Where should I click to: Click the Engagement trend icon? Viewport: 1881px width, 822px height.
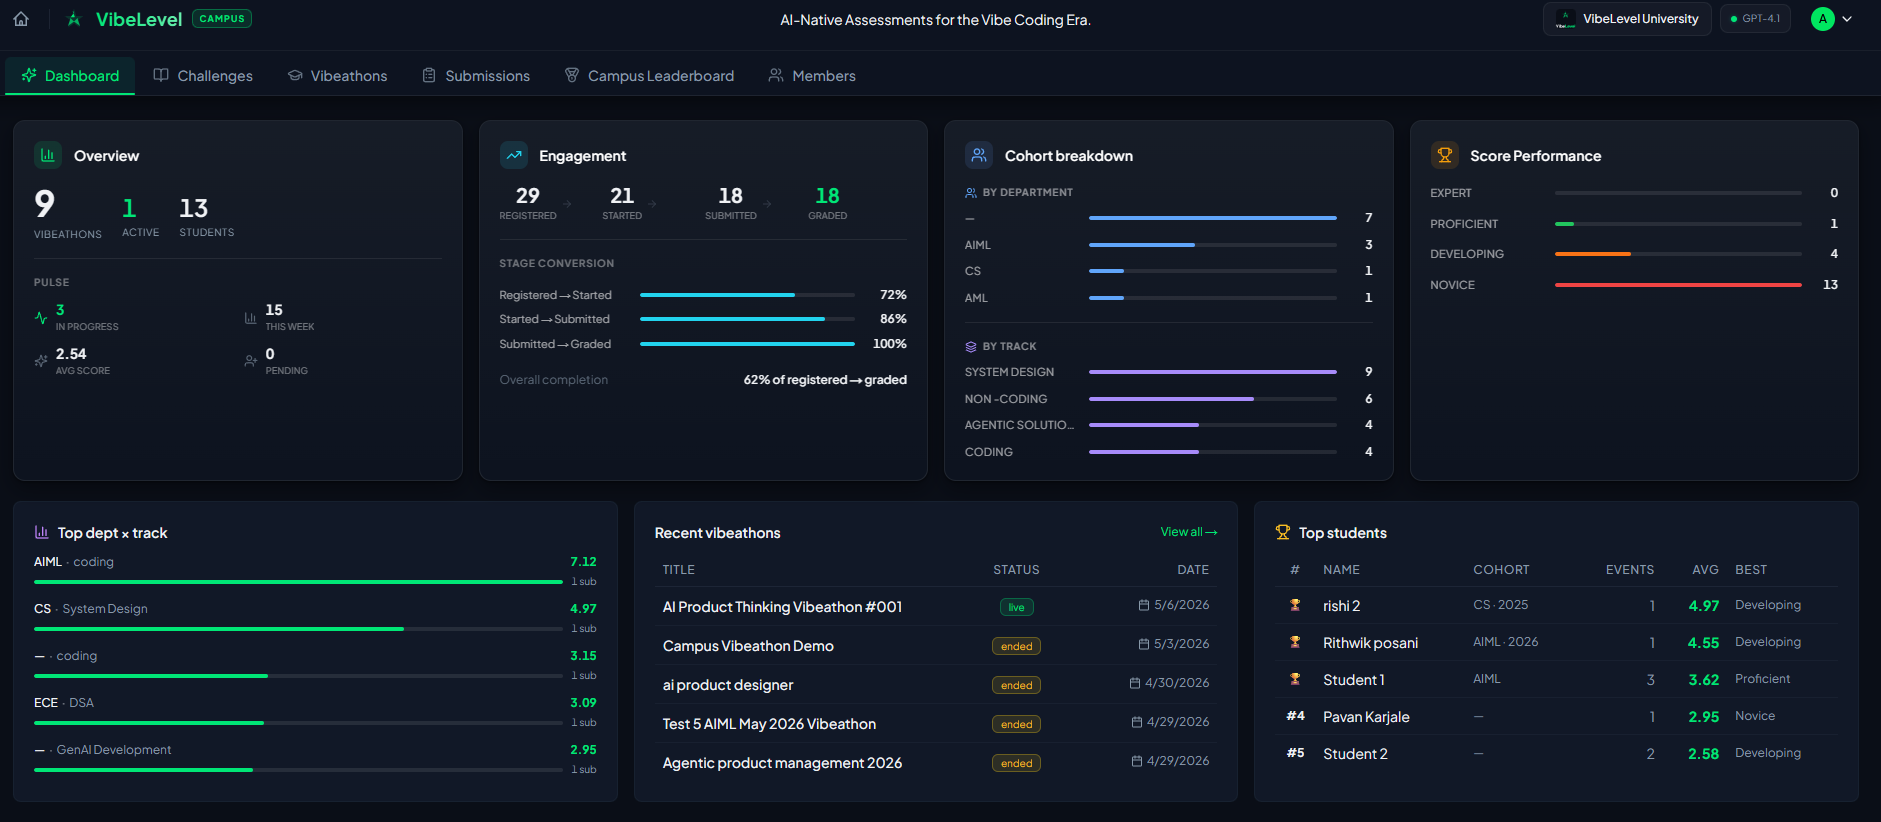point(514,155)
